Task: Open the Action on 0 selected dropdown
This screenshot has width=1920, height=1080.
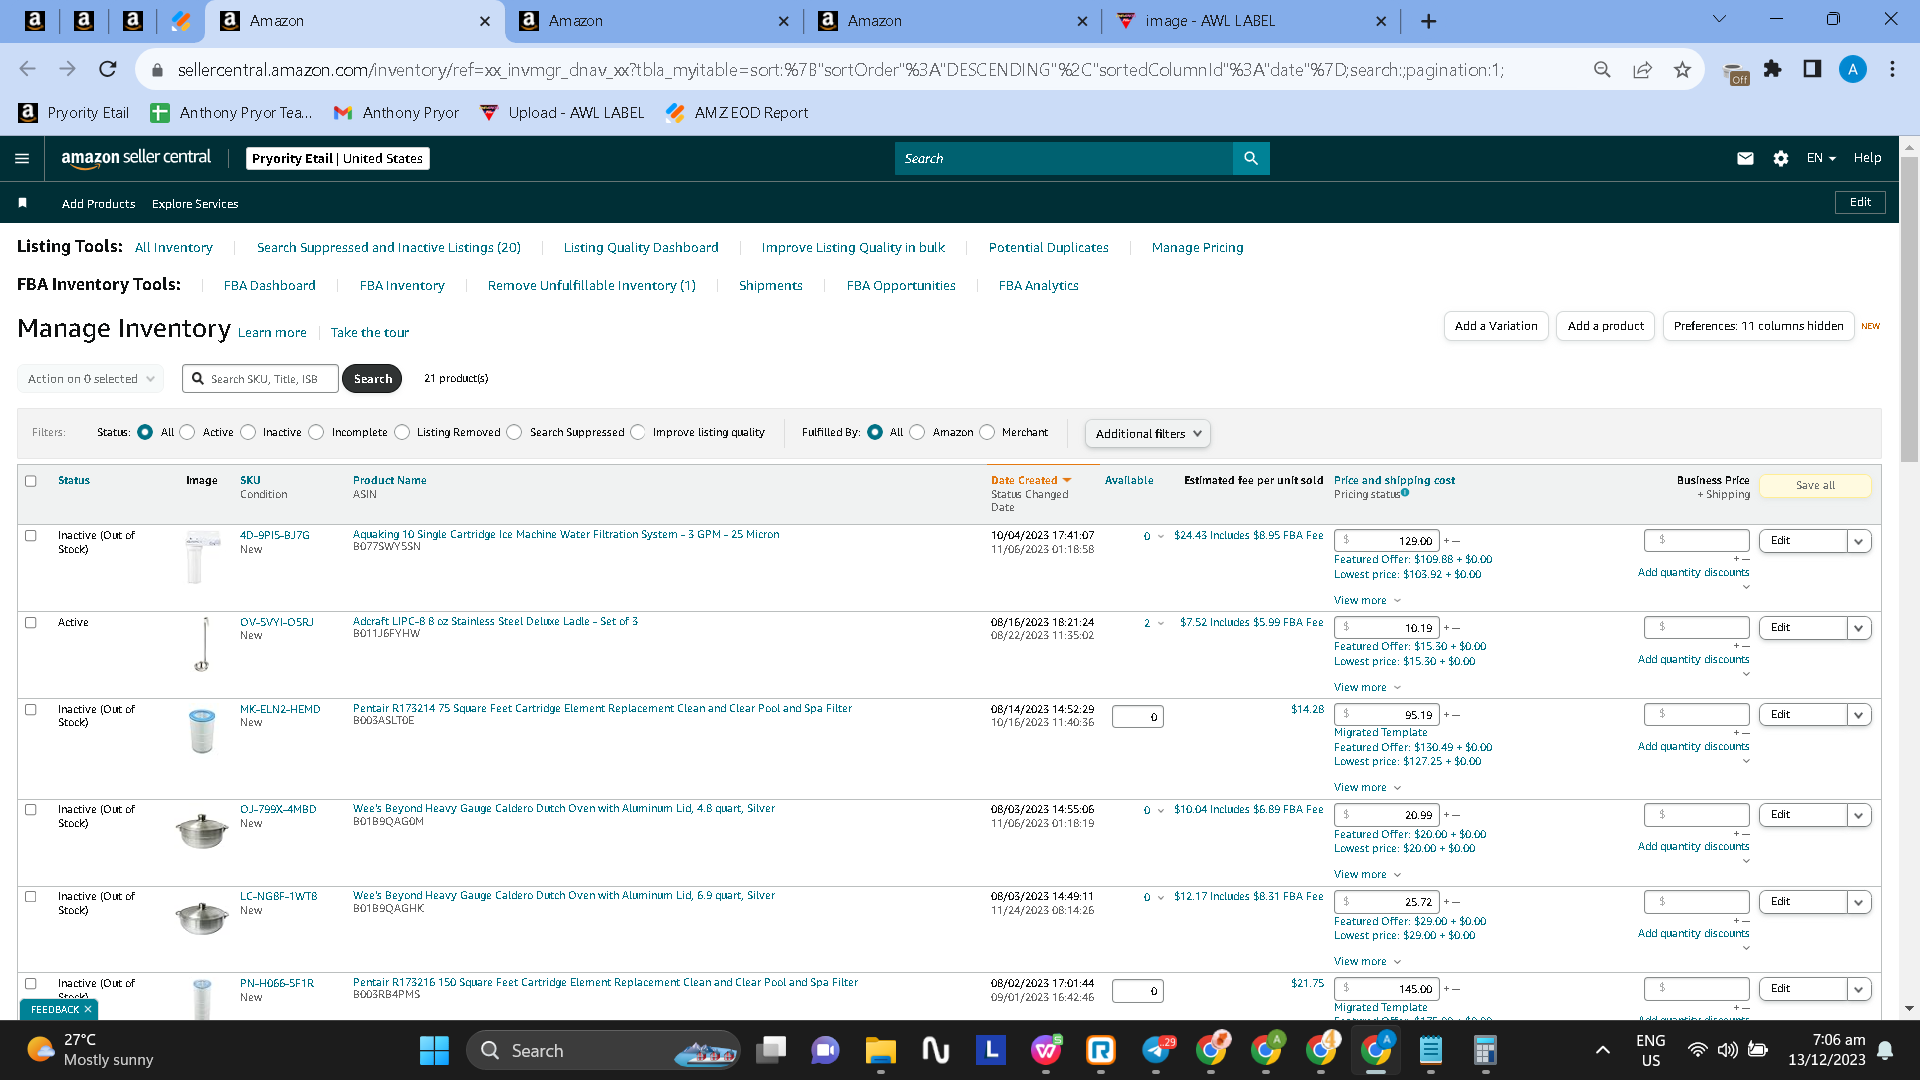Action: coord(90,379)
